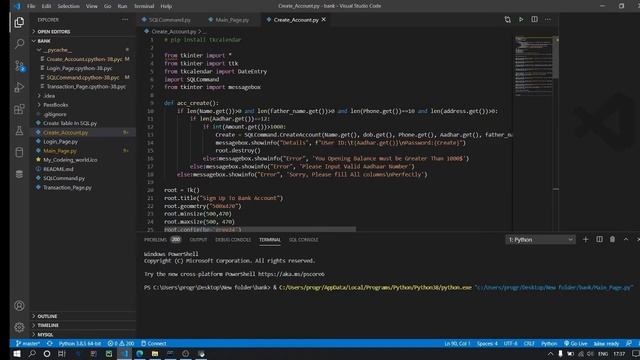Open the File menu
This screenshot has height=360, width=640.
coord(31,6)
